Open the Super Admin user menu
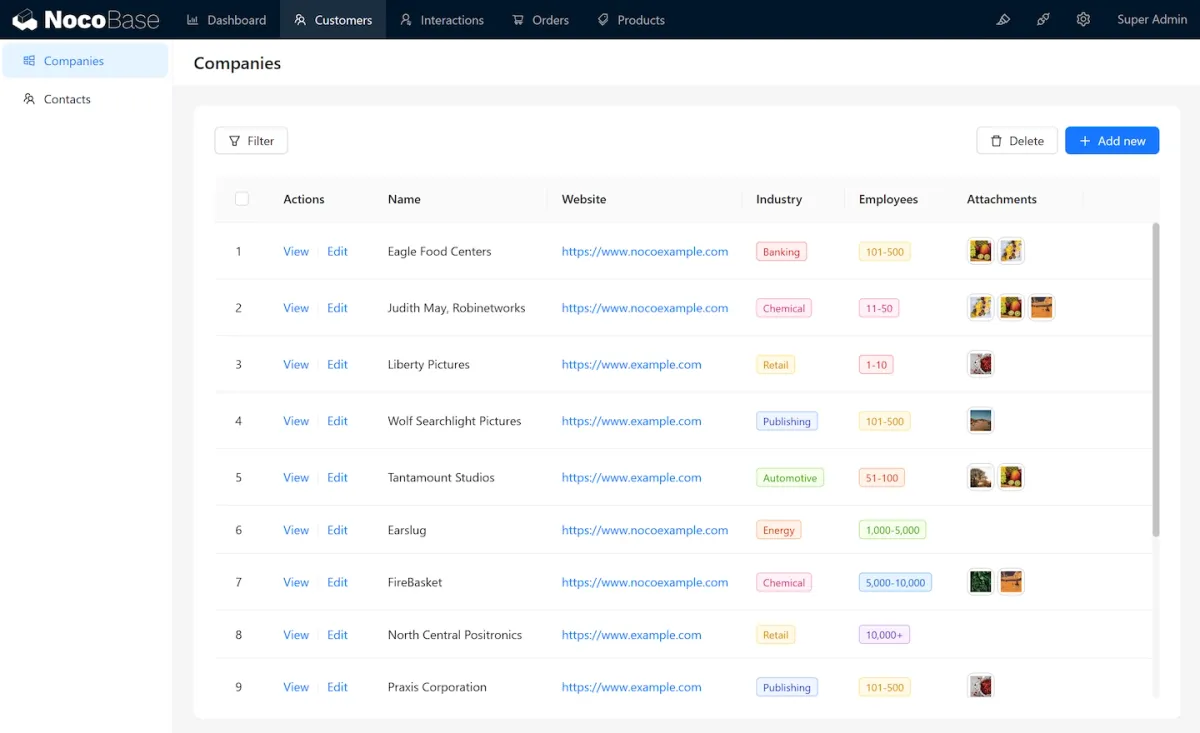The width and height of the screenshot is (1200, 733). point(1151,20)
